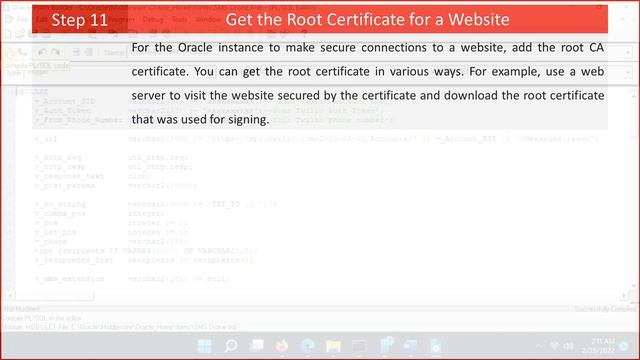Click the New document toolbar icon
Image resolution: width=640 pixels, height=360 pixels.
8,34
